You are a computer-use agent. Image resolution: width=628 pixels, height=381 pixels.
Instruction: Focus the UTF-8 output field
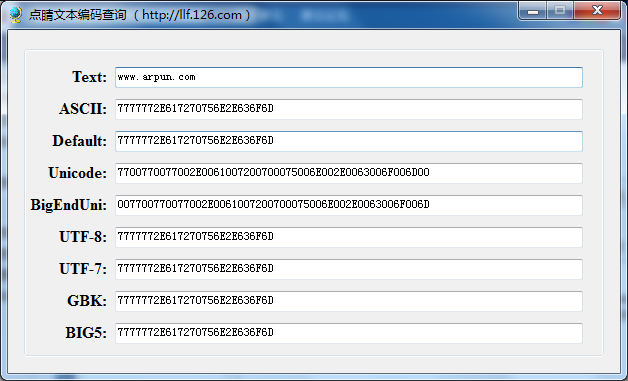pyautogui.click(x=349, y=237)
